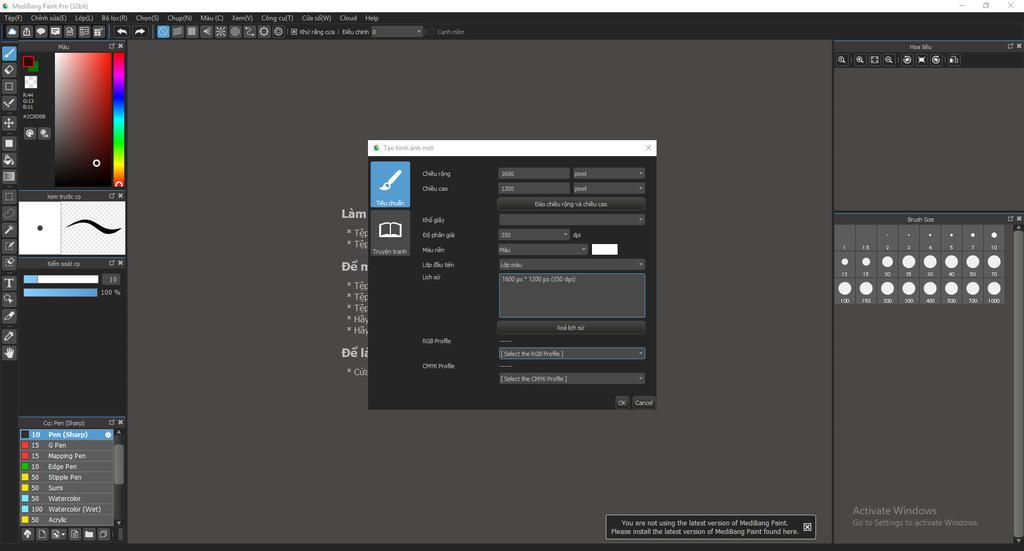Image resolution: width=1024 pixels, height=551 pixels.
Task: Click the Xoá lịch sử button
Action: (x=571, y=328)
